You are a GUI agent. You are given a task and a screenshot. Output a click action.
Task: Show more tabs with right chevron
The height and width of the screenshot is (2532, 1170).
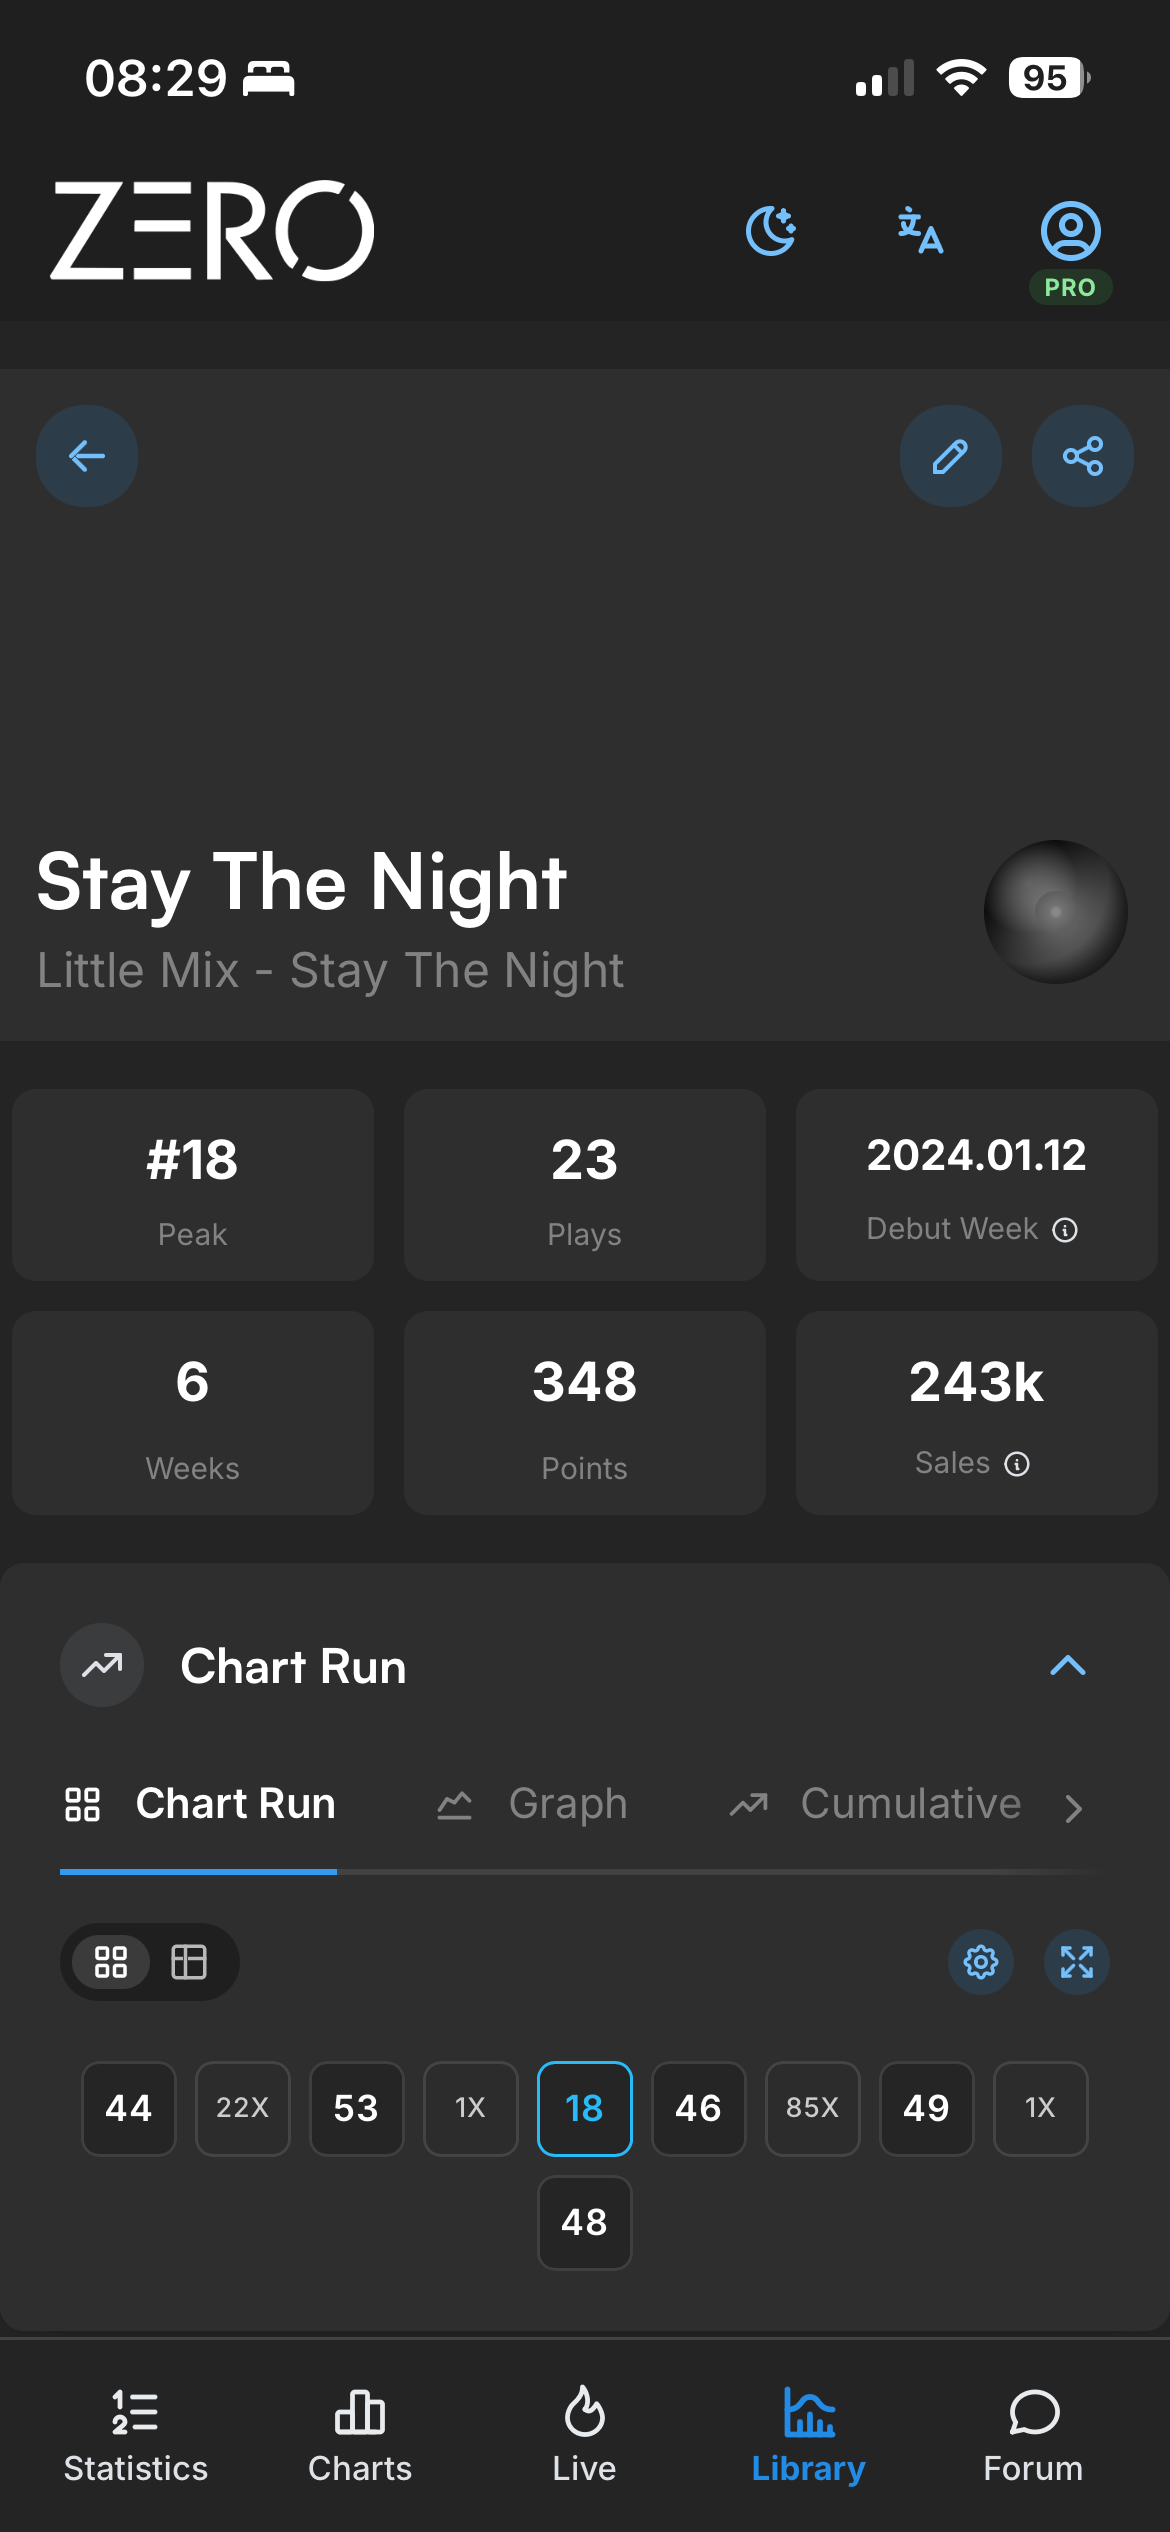[x=1073, y=1808]
